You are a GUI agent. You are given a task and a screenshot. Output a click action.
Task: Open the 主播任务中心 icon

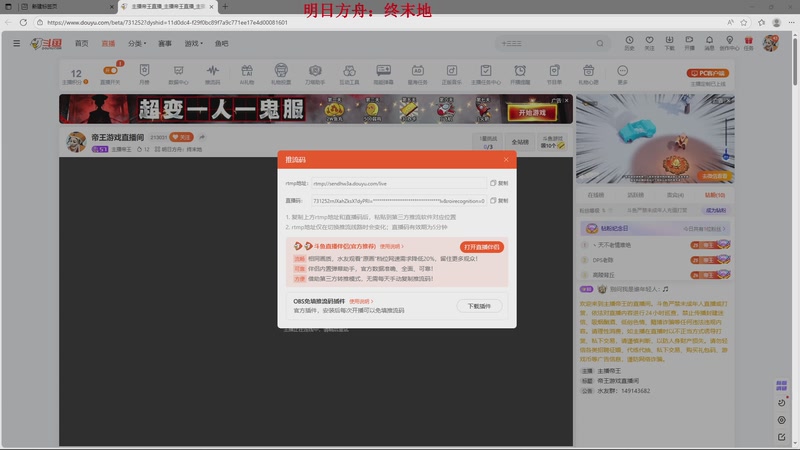pyautogui.click(x=486, y=74)
